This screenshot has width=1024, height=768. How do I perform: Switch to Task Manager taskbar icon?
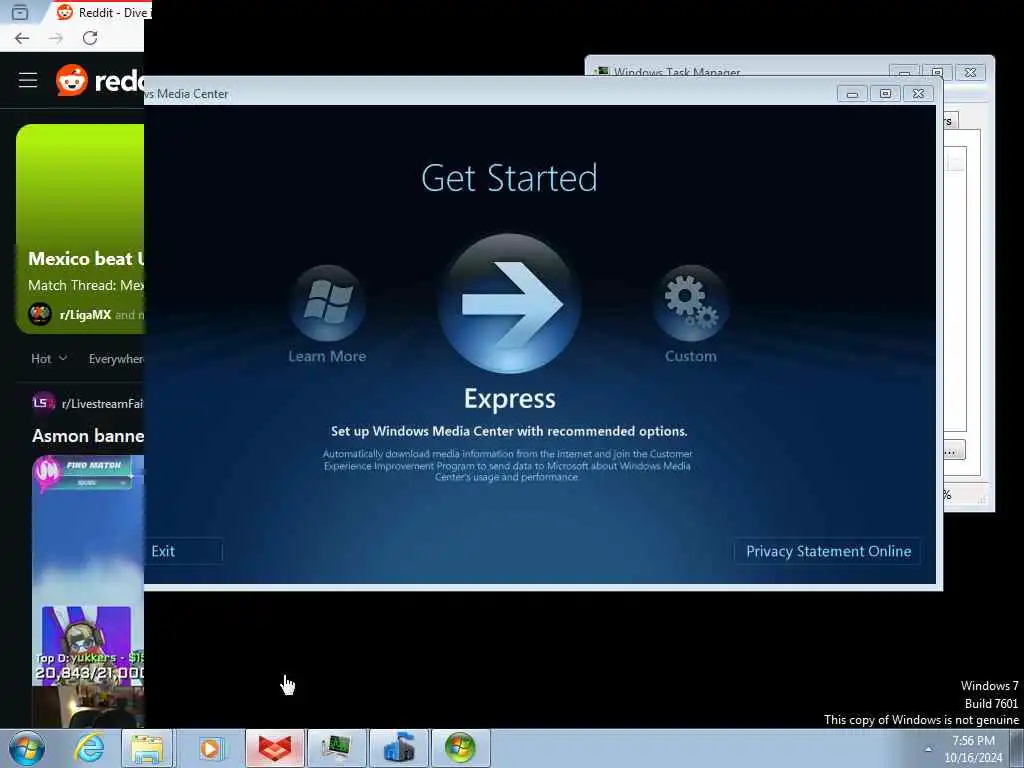[336, 748]
